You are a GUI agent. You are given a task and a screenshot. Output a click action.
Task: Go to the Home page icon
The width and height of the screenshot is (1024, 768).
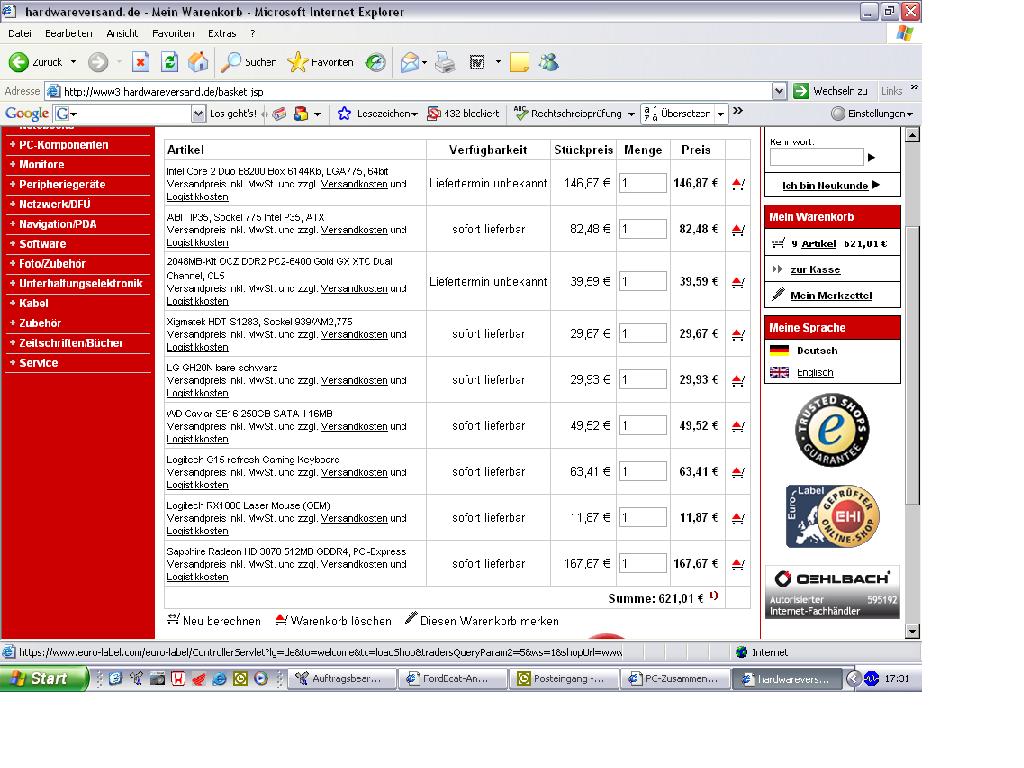pos(198,62)
